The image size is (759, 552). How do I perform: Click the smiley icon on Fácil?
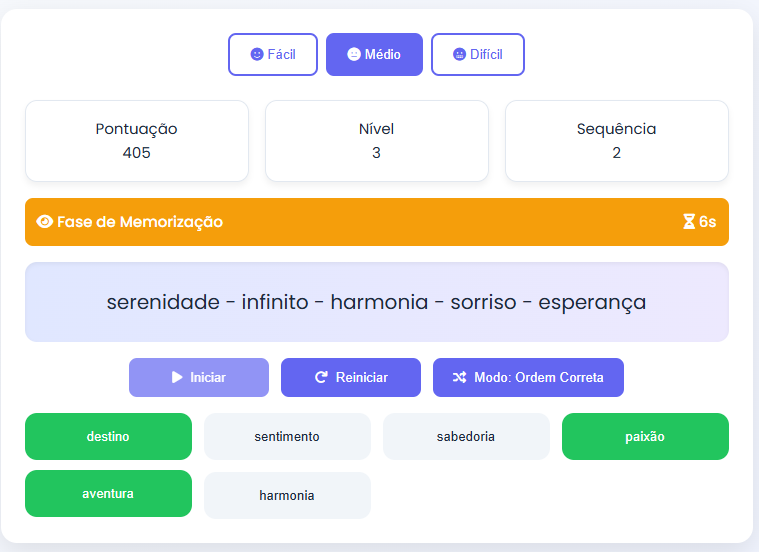257,55
